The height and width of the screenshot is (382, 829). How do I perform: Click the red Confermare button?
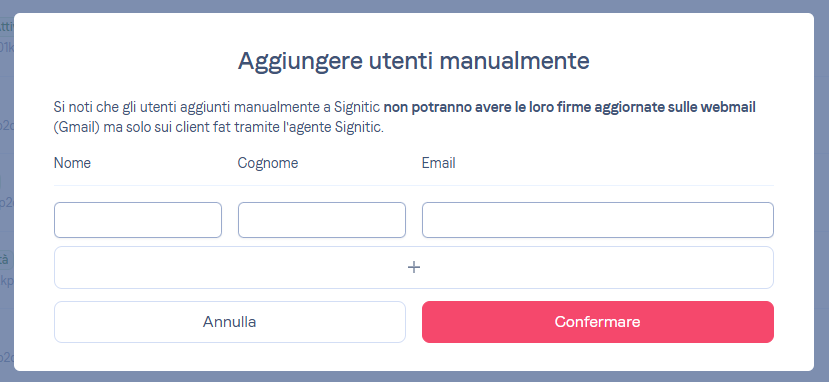(597, 322)
